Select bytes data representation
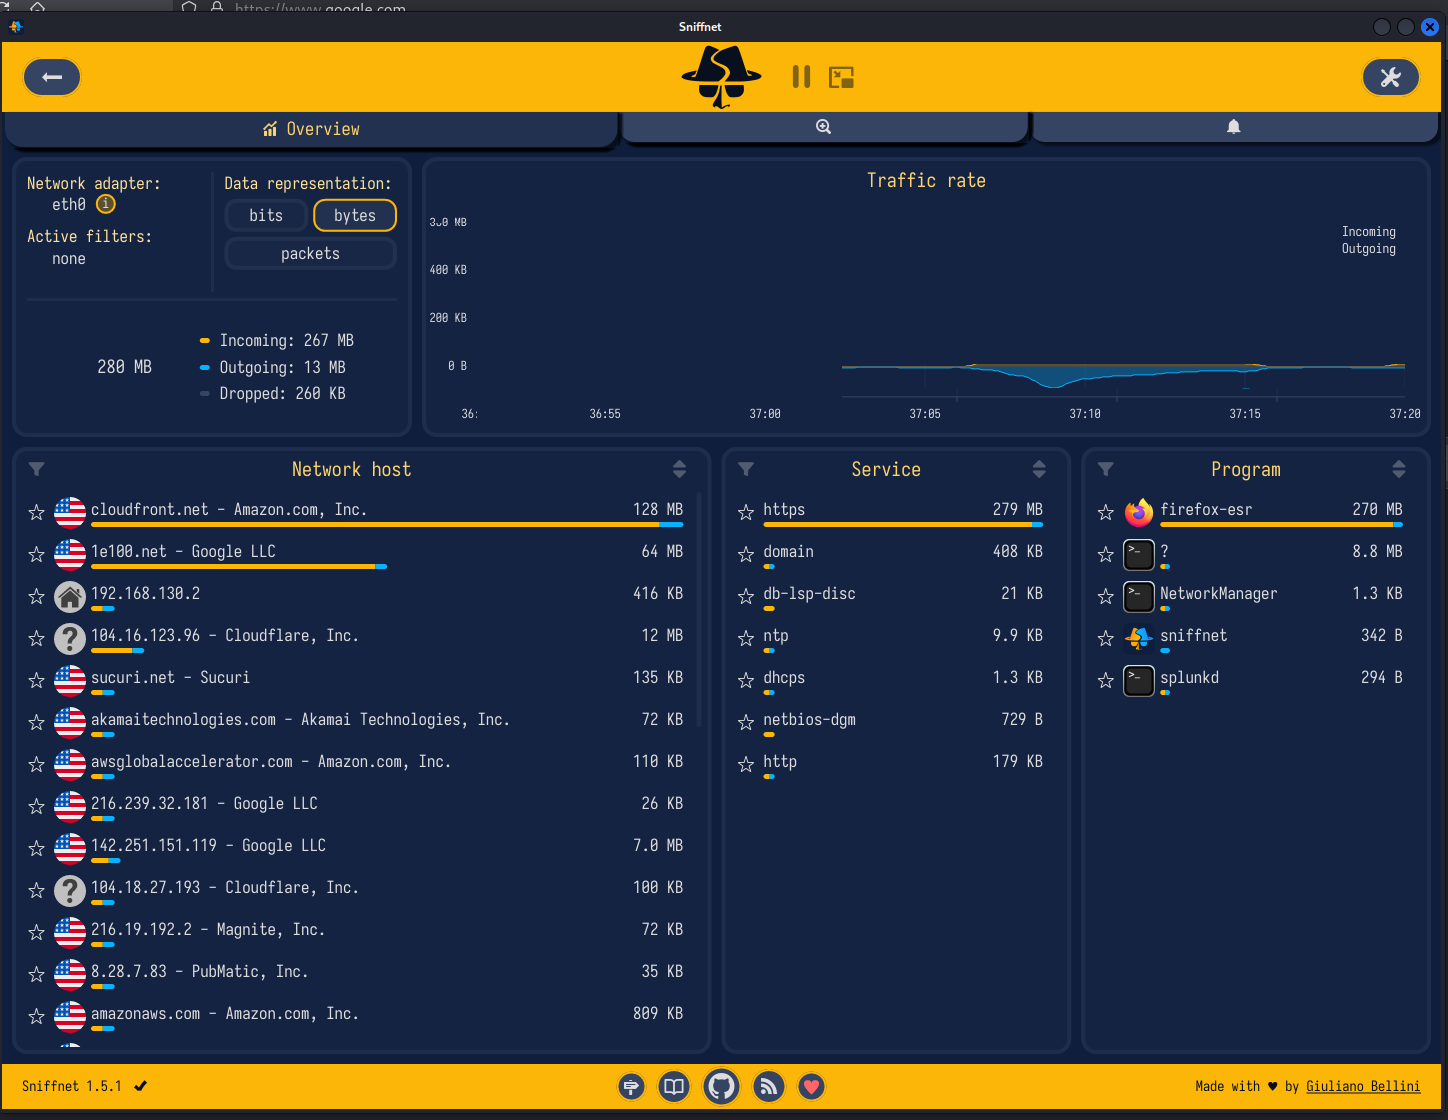Screen dimensions: 1448x1120 pos(355,215)
